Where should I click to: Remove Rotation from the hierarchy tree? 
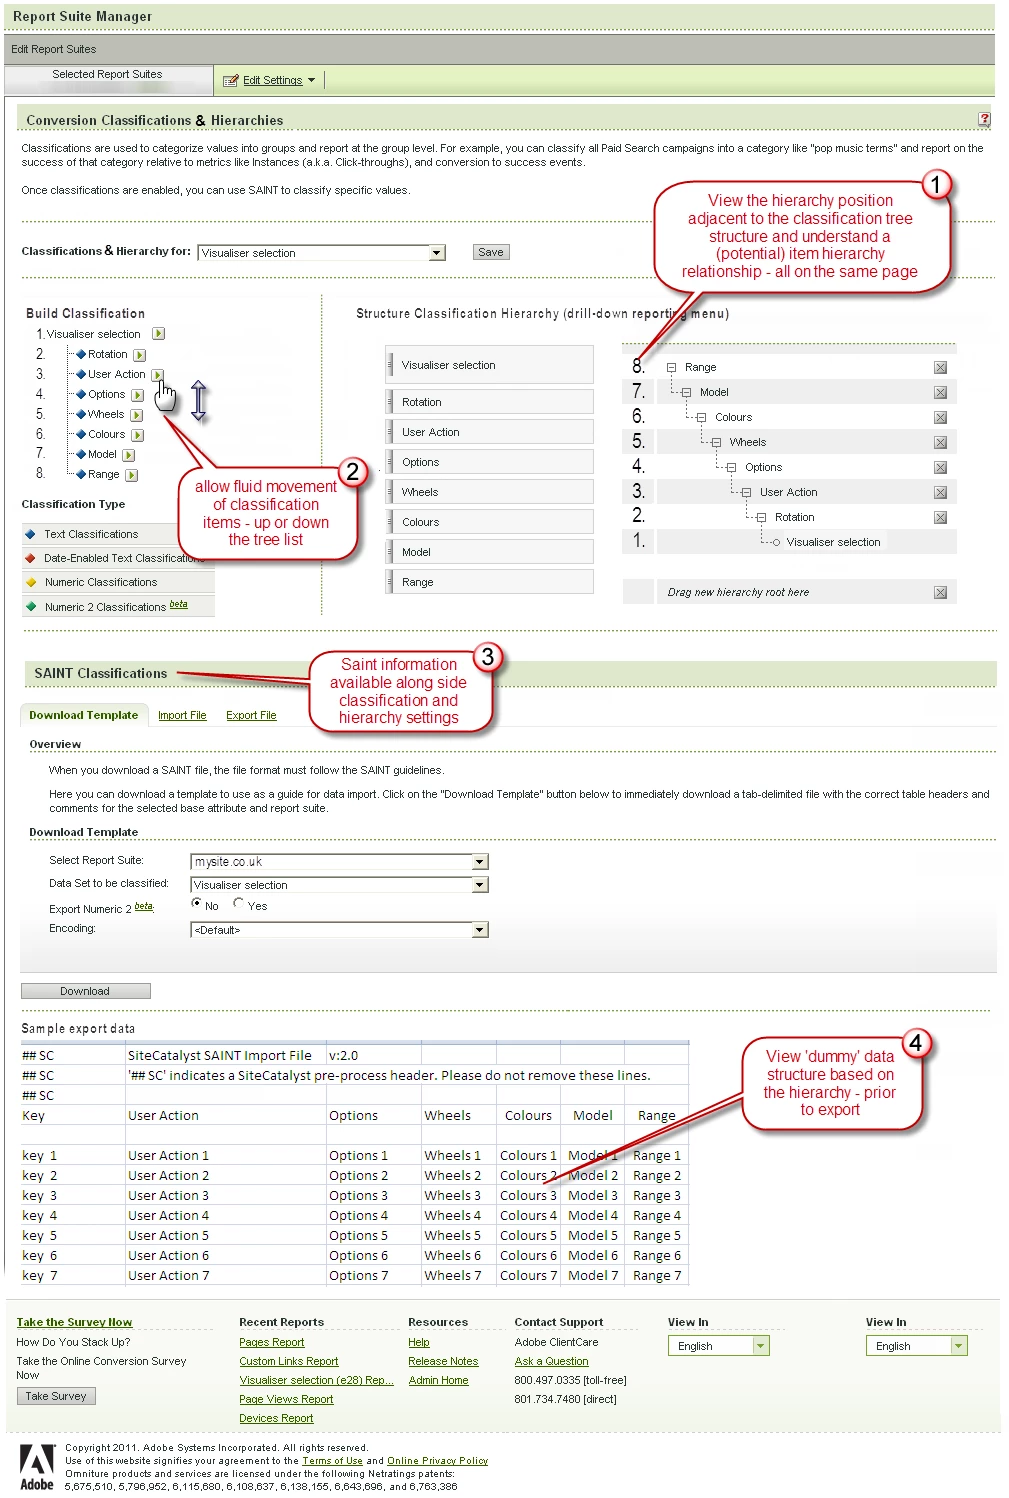coord(940,517)
